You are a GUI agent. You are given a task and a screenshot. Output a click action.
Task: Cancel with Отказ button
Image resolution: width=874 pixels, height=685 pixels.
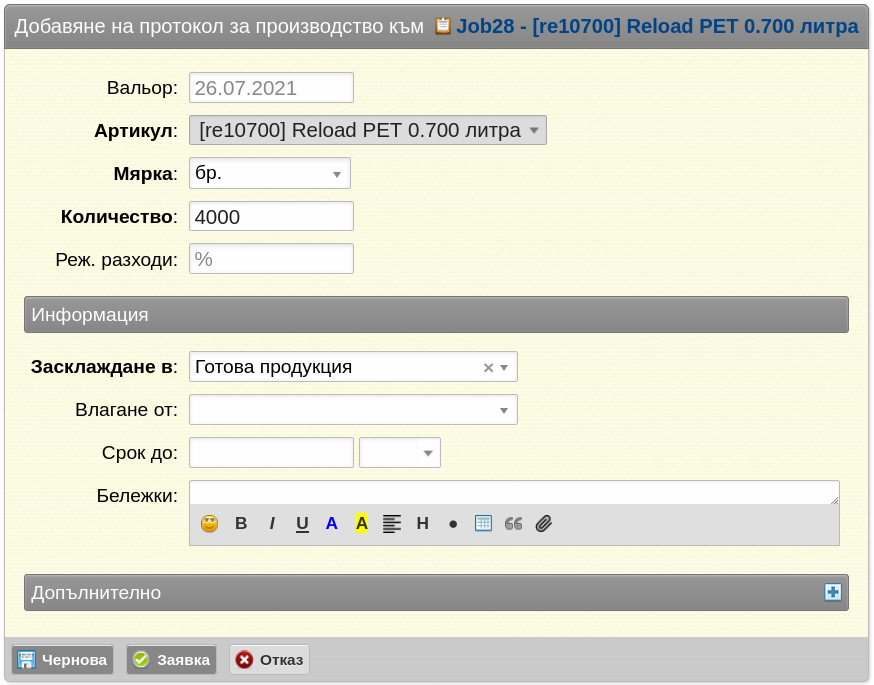tap(269, 660)
